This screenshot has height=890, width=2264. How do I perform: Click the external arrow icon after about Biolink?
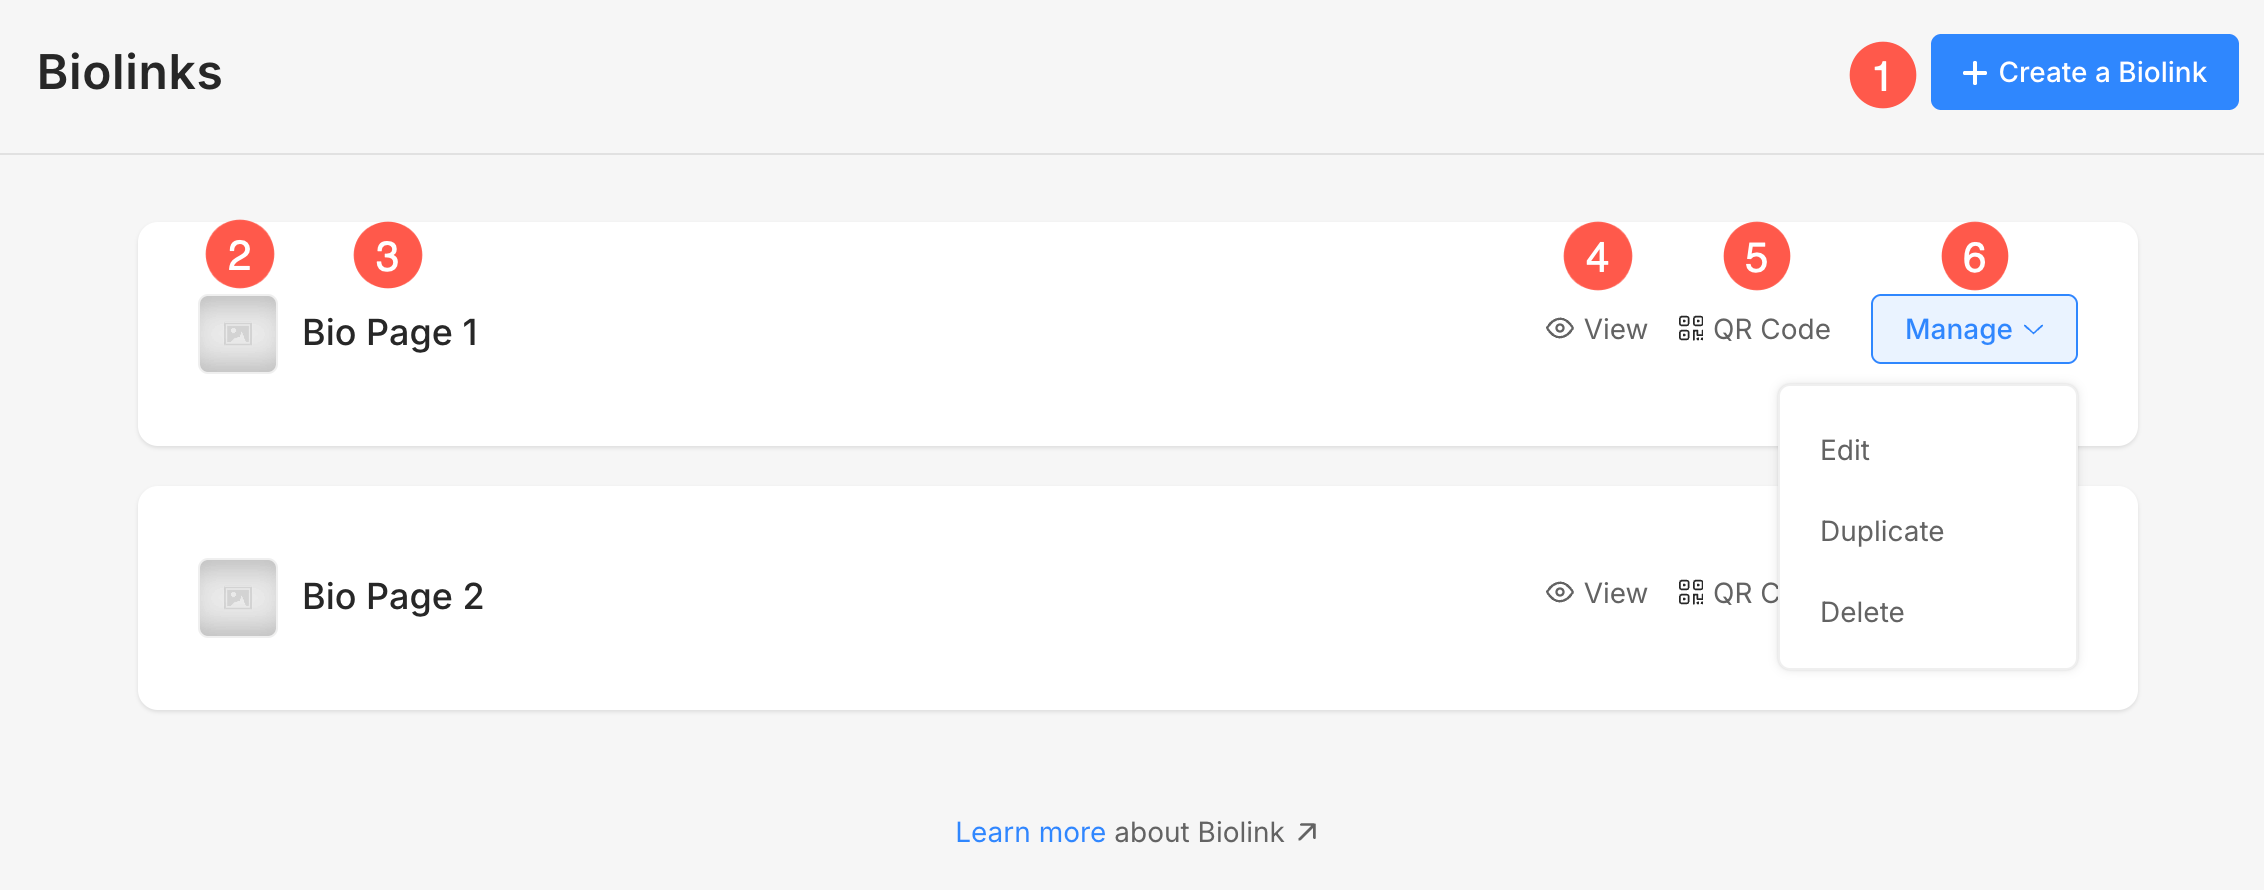1307,832
